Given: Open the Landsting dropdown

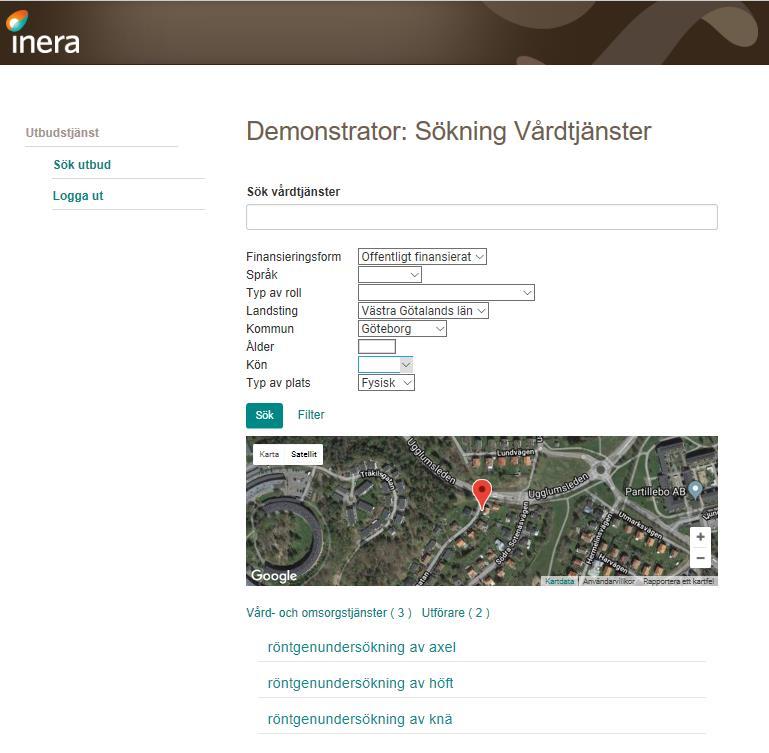Looking at the screenshot, I should [x=423, y=311].
